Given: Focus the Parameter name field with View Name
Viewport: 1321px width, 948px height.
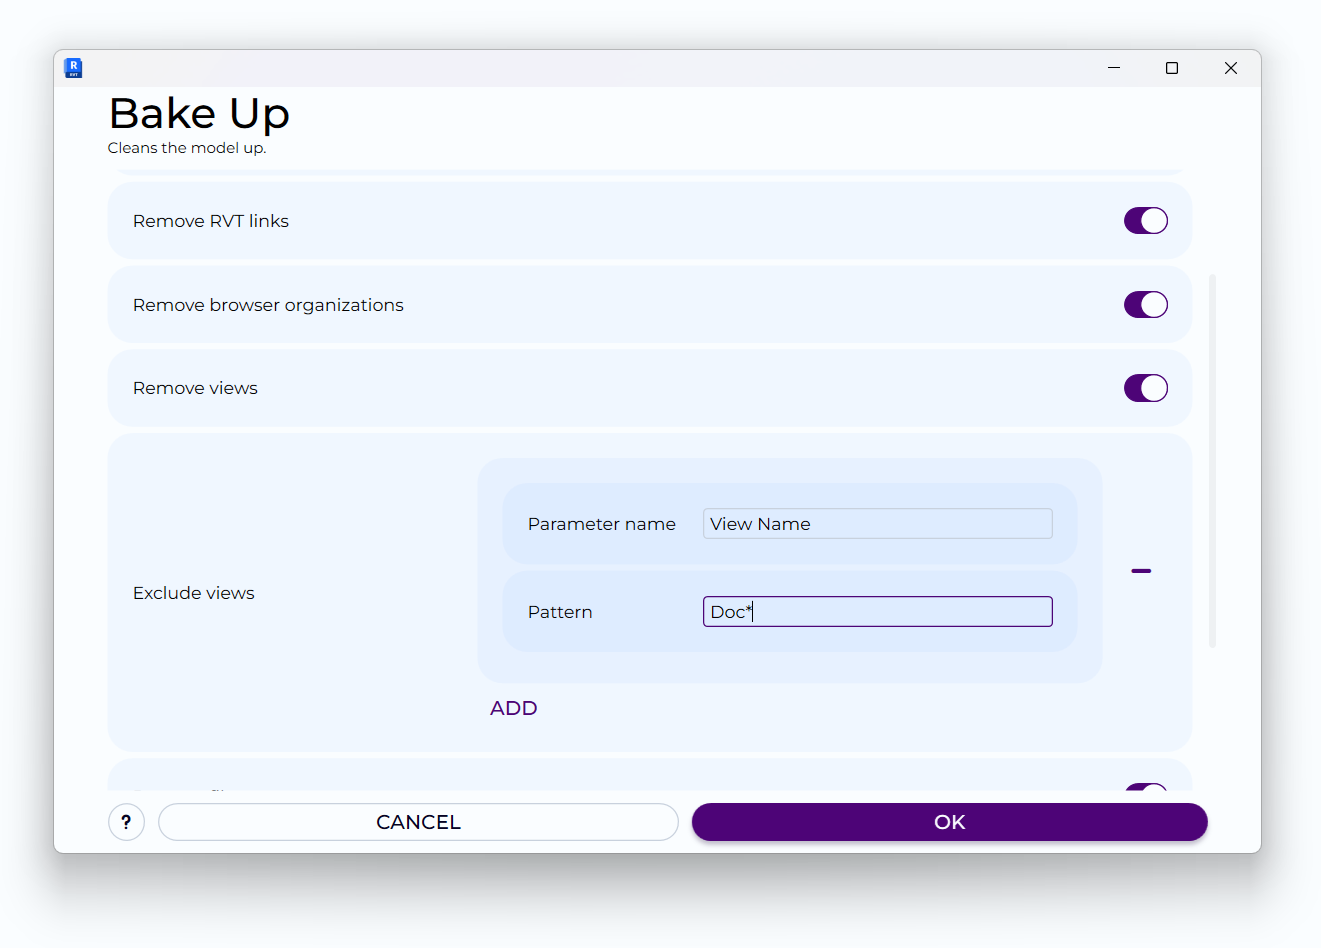Looking at the screenshot, I should click(x=877, y=524).
